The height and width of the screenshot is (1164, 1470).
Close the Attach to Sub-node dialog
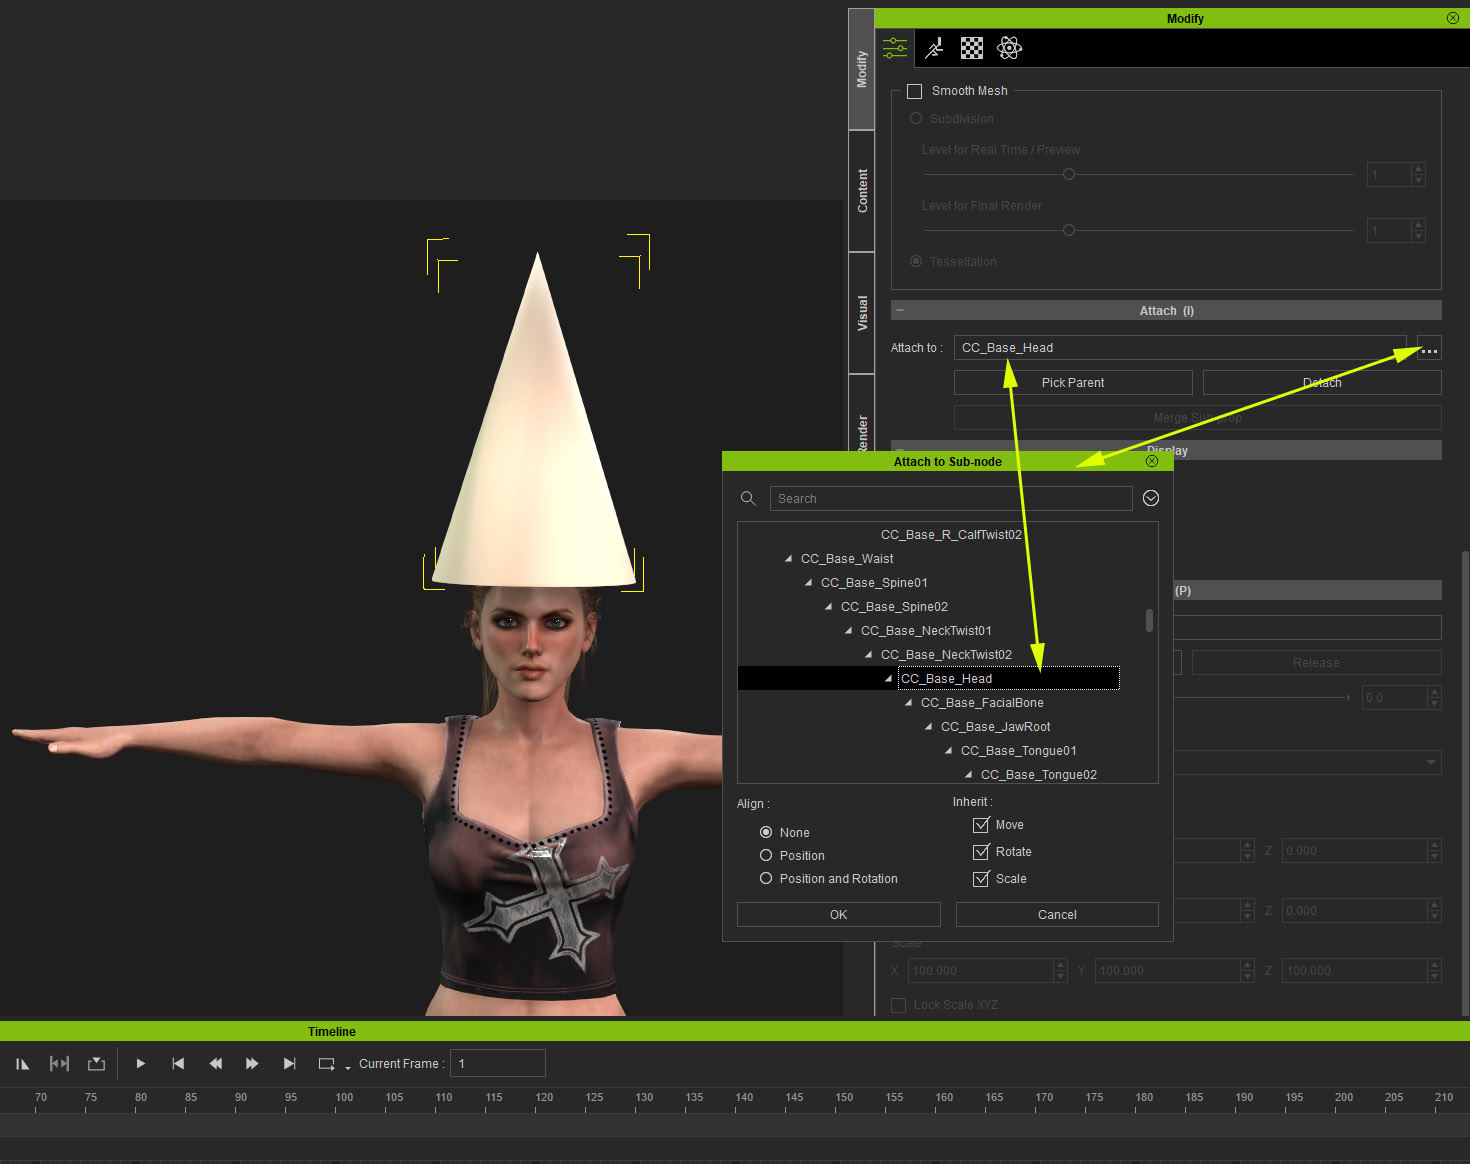click(x=1152, y=461)
